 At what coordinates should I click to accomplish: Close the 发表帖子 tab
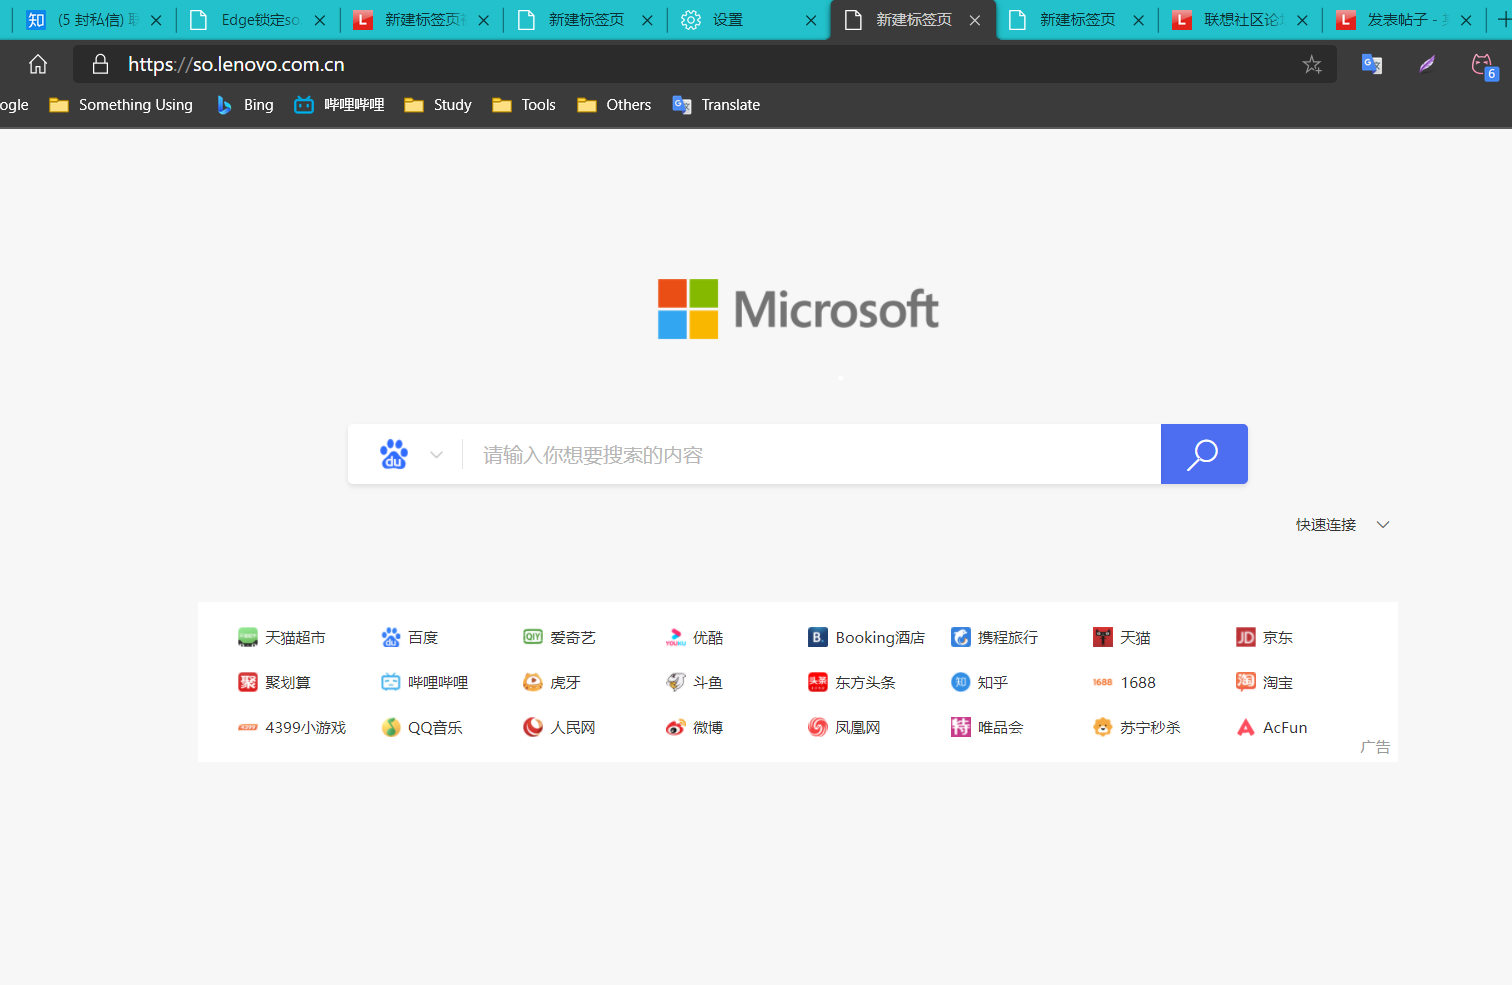(x=1466, y=20)
